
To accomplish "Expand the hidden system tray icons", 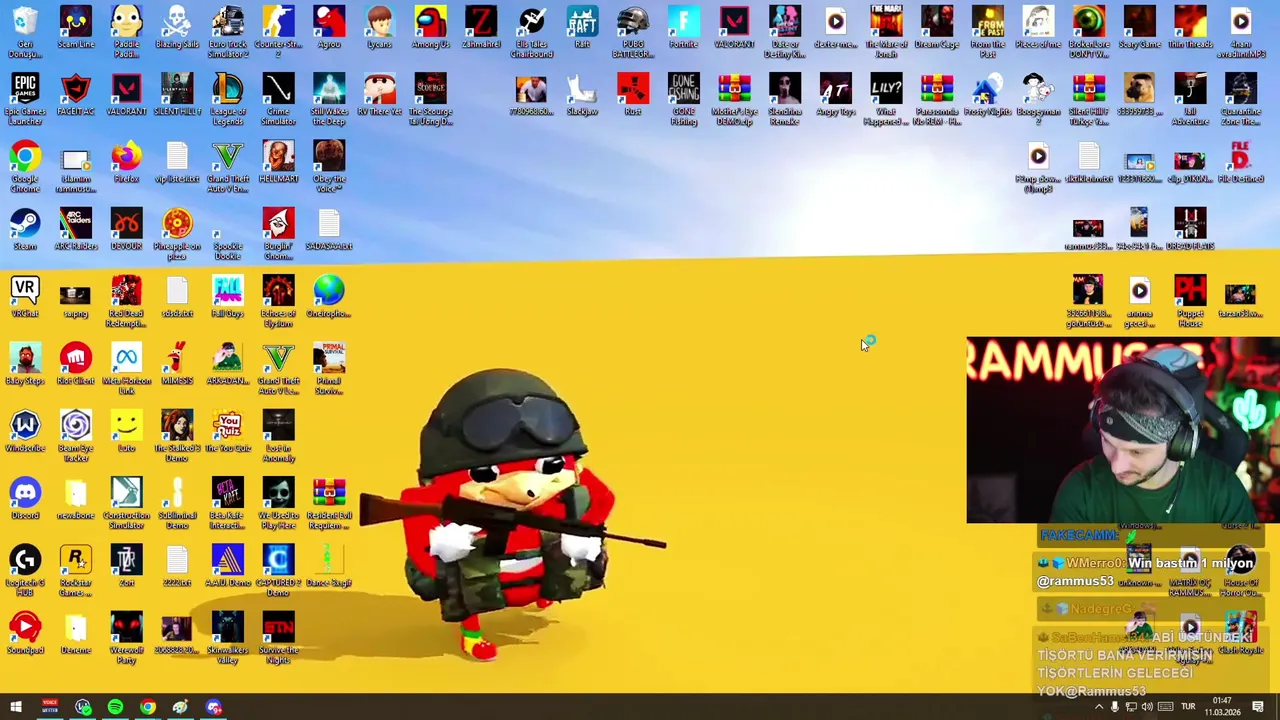I will 1099,708.
